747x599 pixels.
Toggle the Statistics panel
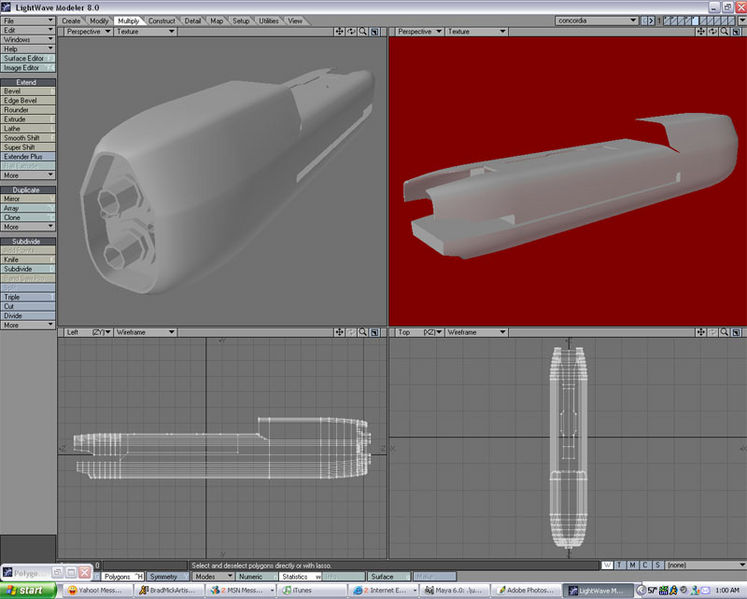tap(299, 577)
